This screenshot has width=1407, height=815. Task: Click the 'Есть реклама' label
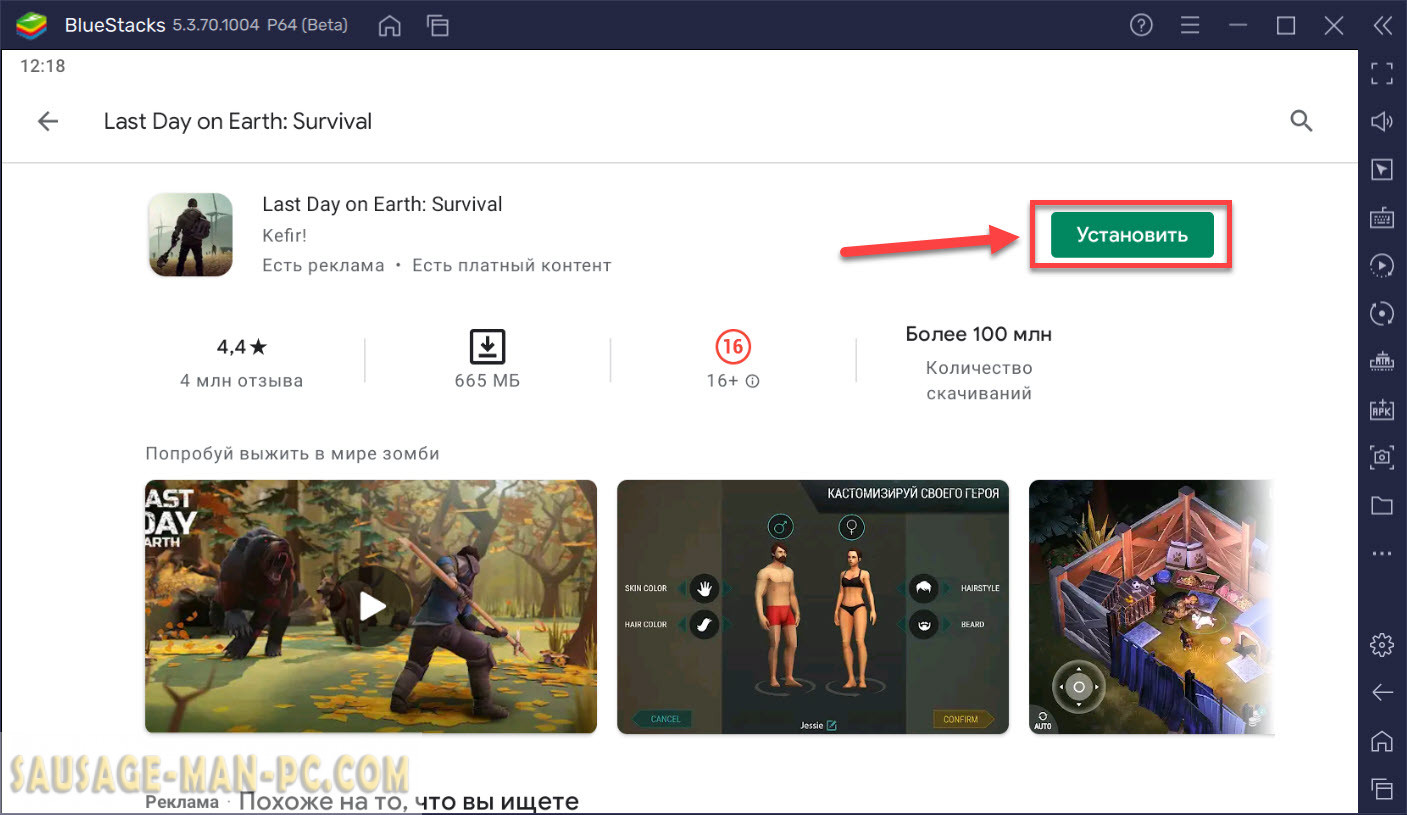point(323,265)
